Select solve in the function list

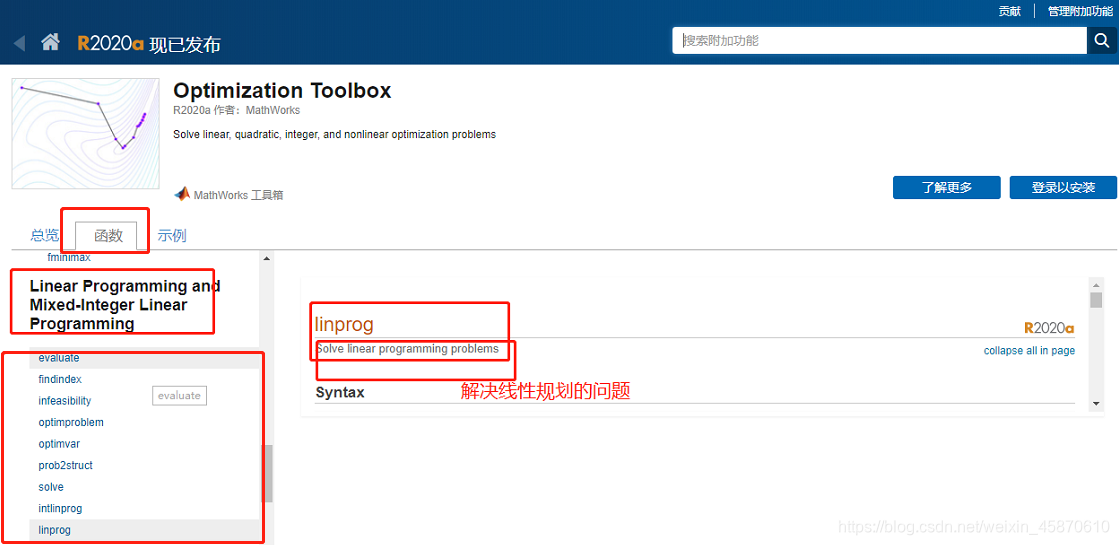[51, 487]
